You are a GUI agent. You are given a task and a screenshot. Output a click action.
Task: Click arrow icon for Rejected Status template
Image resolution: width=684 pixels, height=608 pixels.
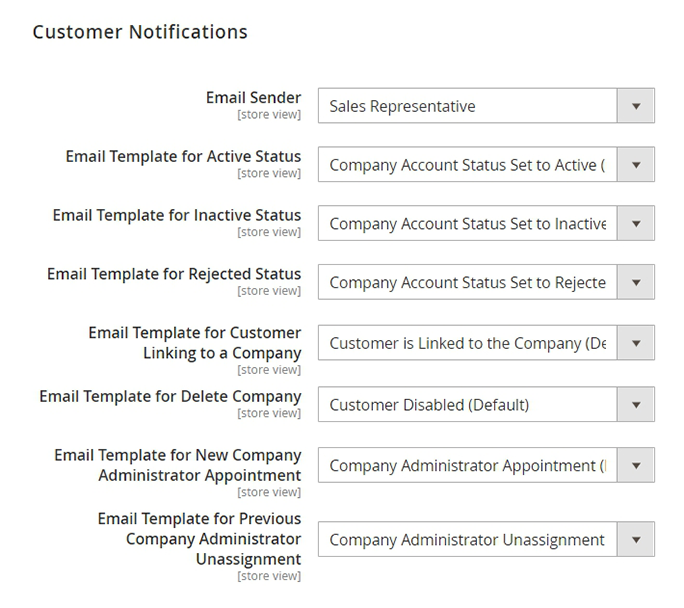[636, 283]
